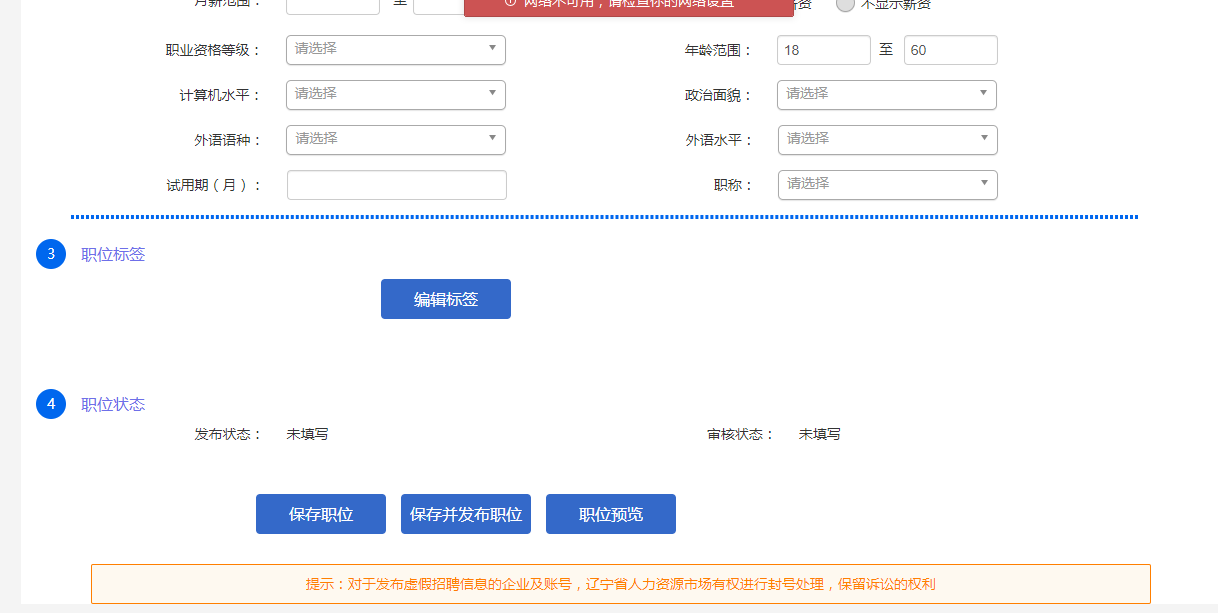Viewport: 1218px width, 613px height.
Task: Expand the 计算机水平 select box
Action: pos(395,95)
